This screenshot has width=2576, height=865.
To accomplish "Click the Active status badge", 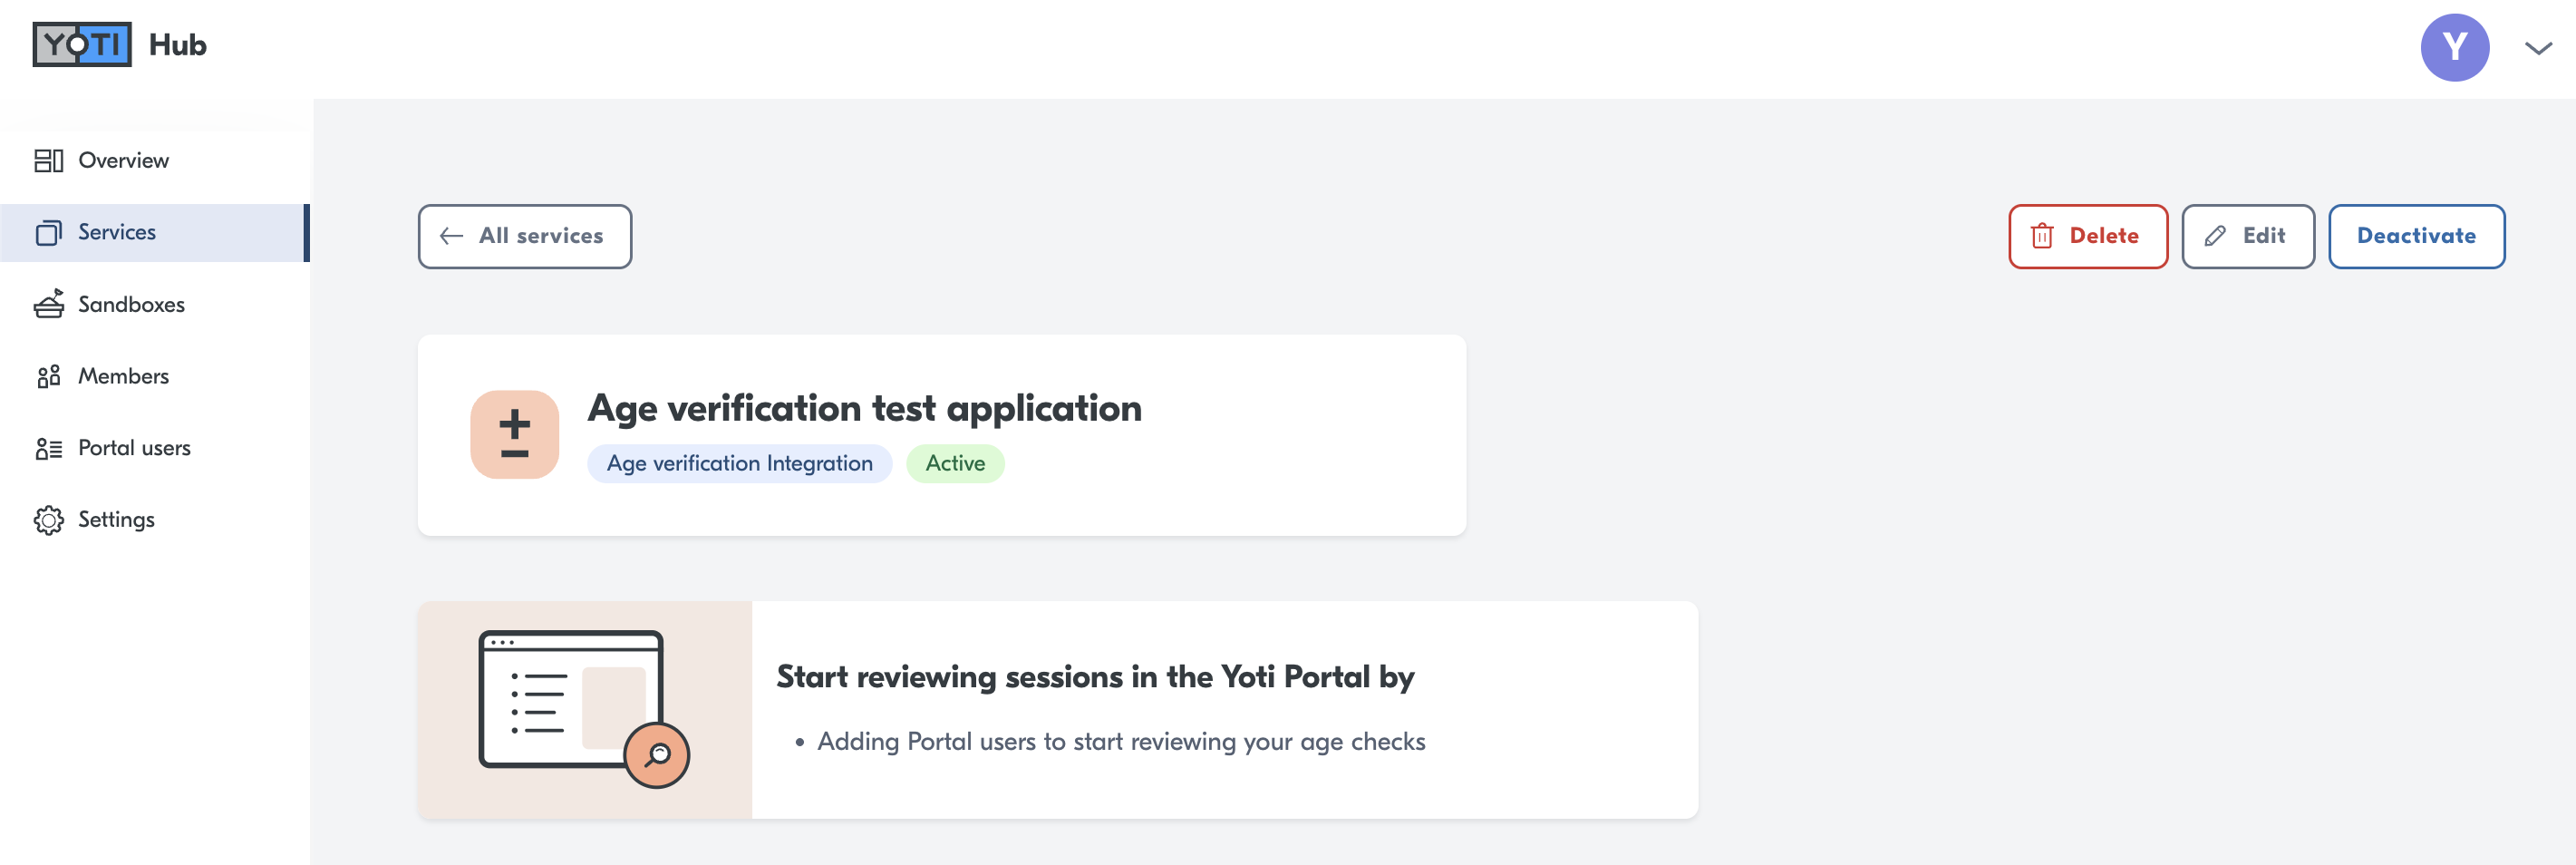I will click(955, 464).
